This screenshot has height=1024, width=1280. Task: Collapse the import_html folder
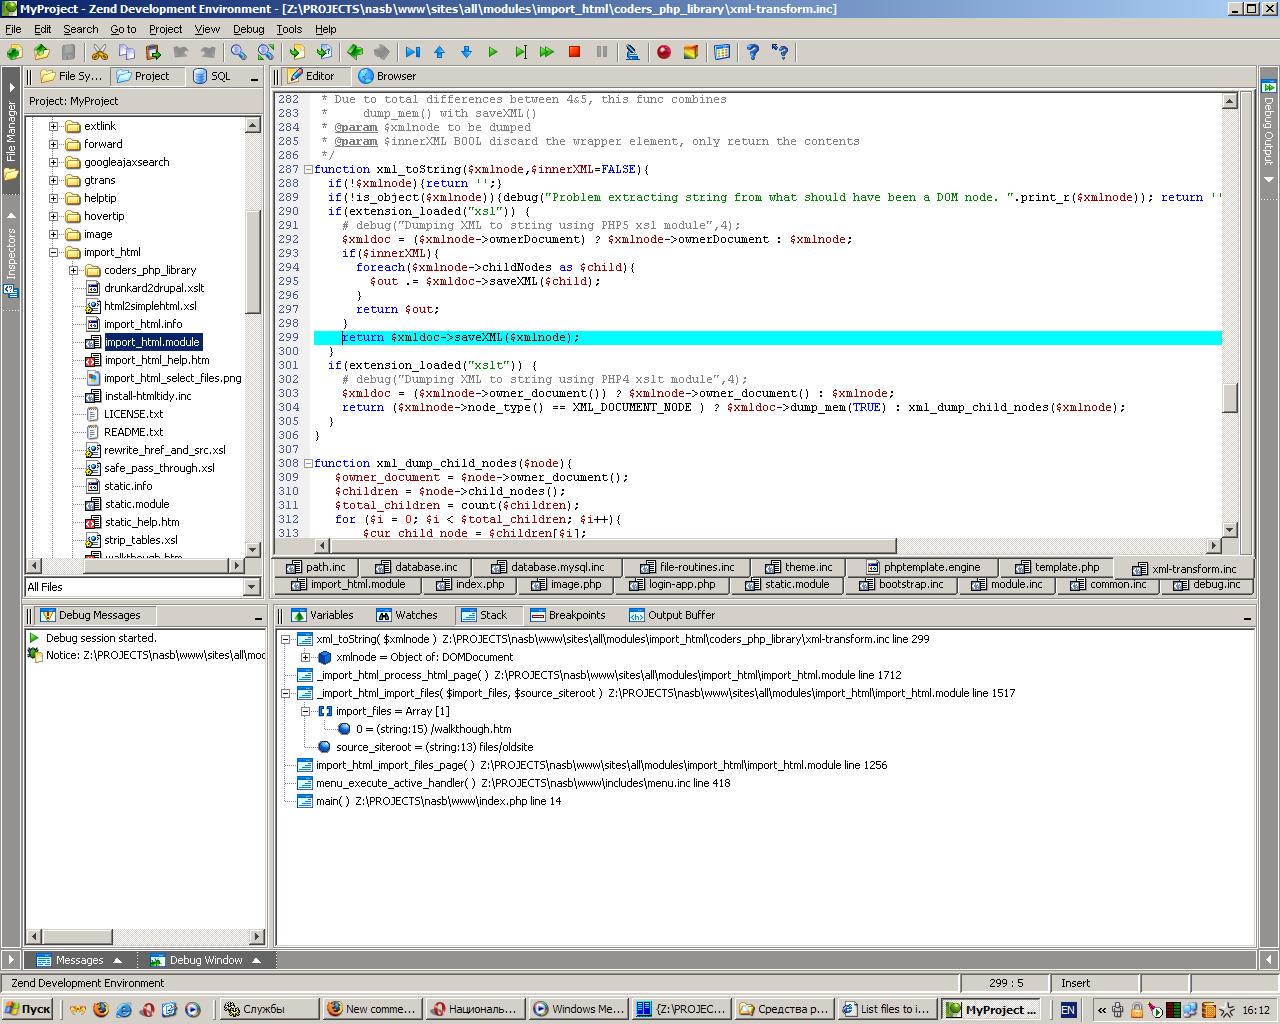[54, 252]
